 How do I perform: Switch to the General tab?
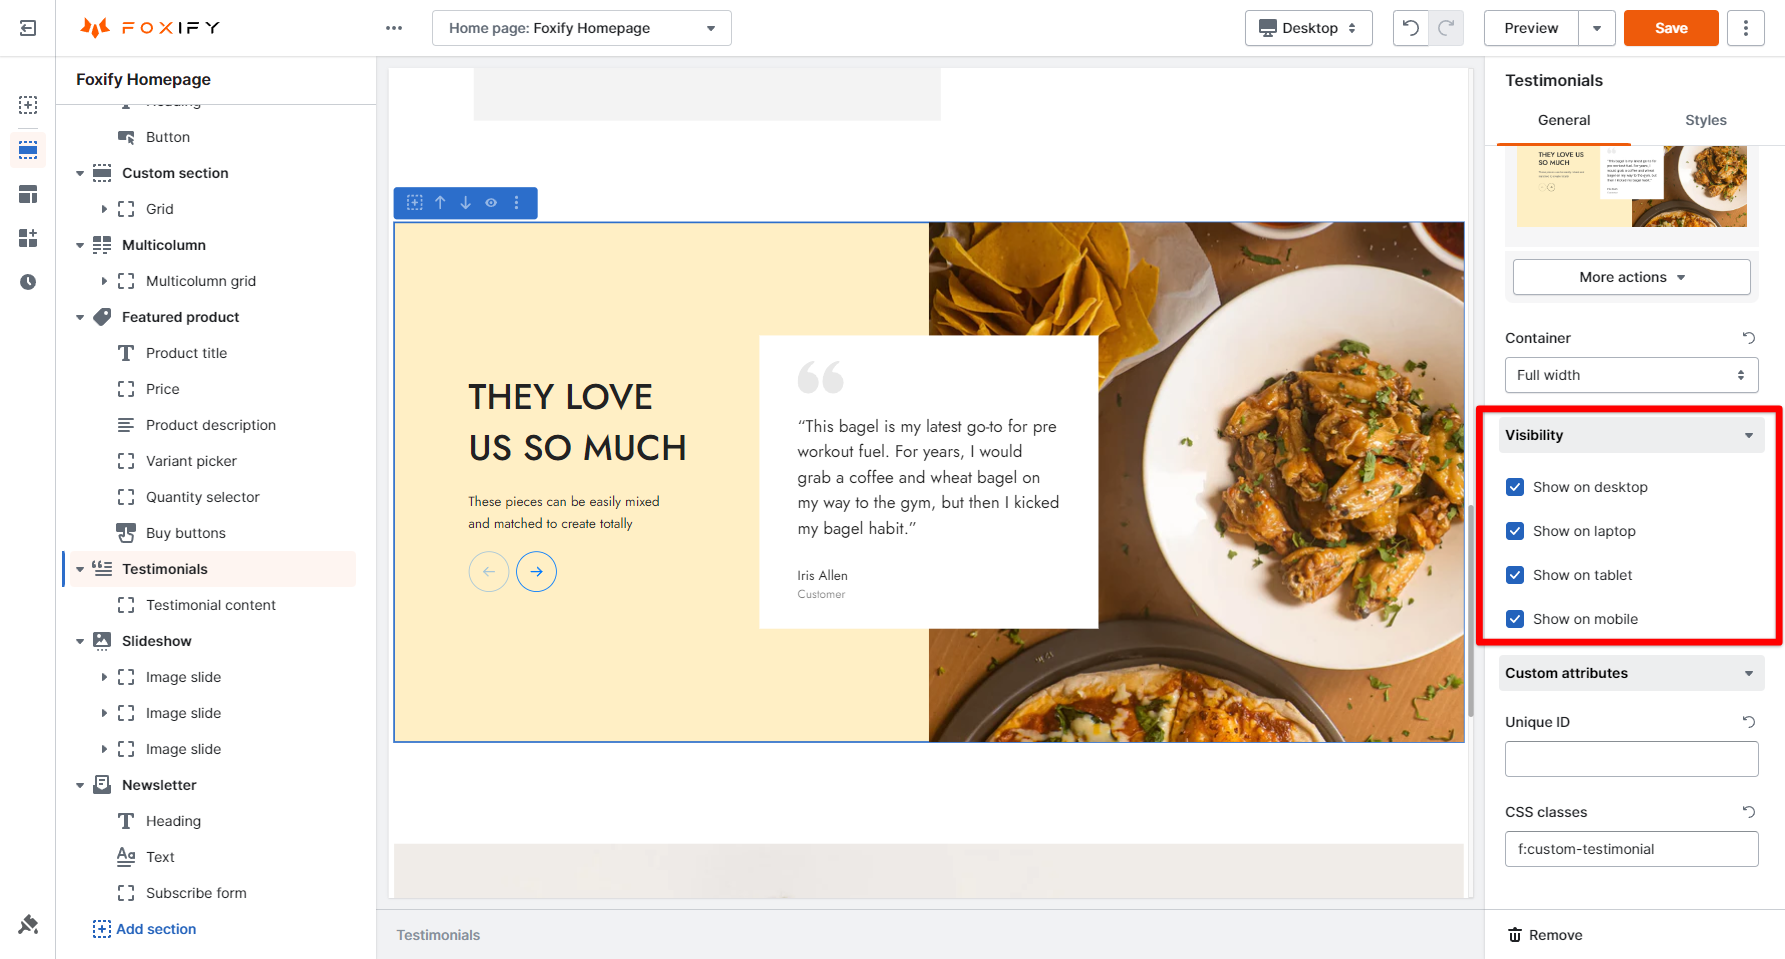coord(1564,120)
